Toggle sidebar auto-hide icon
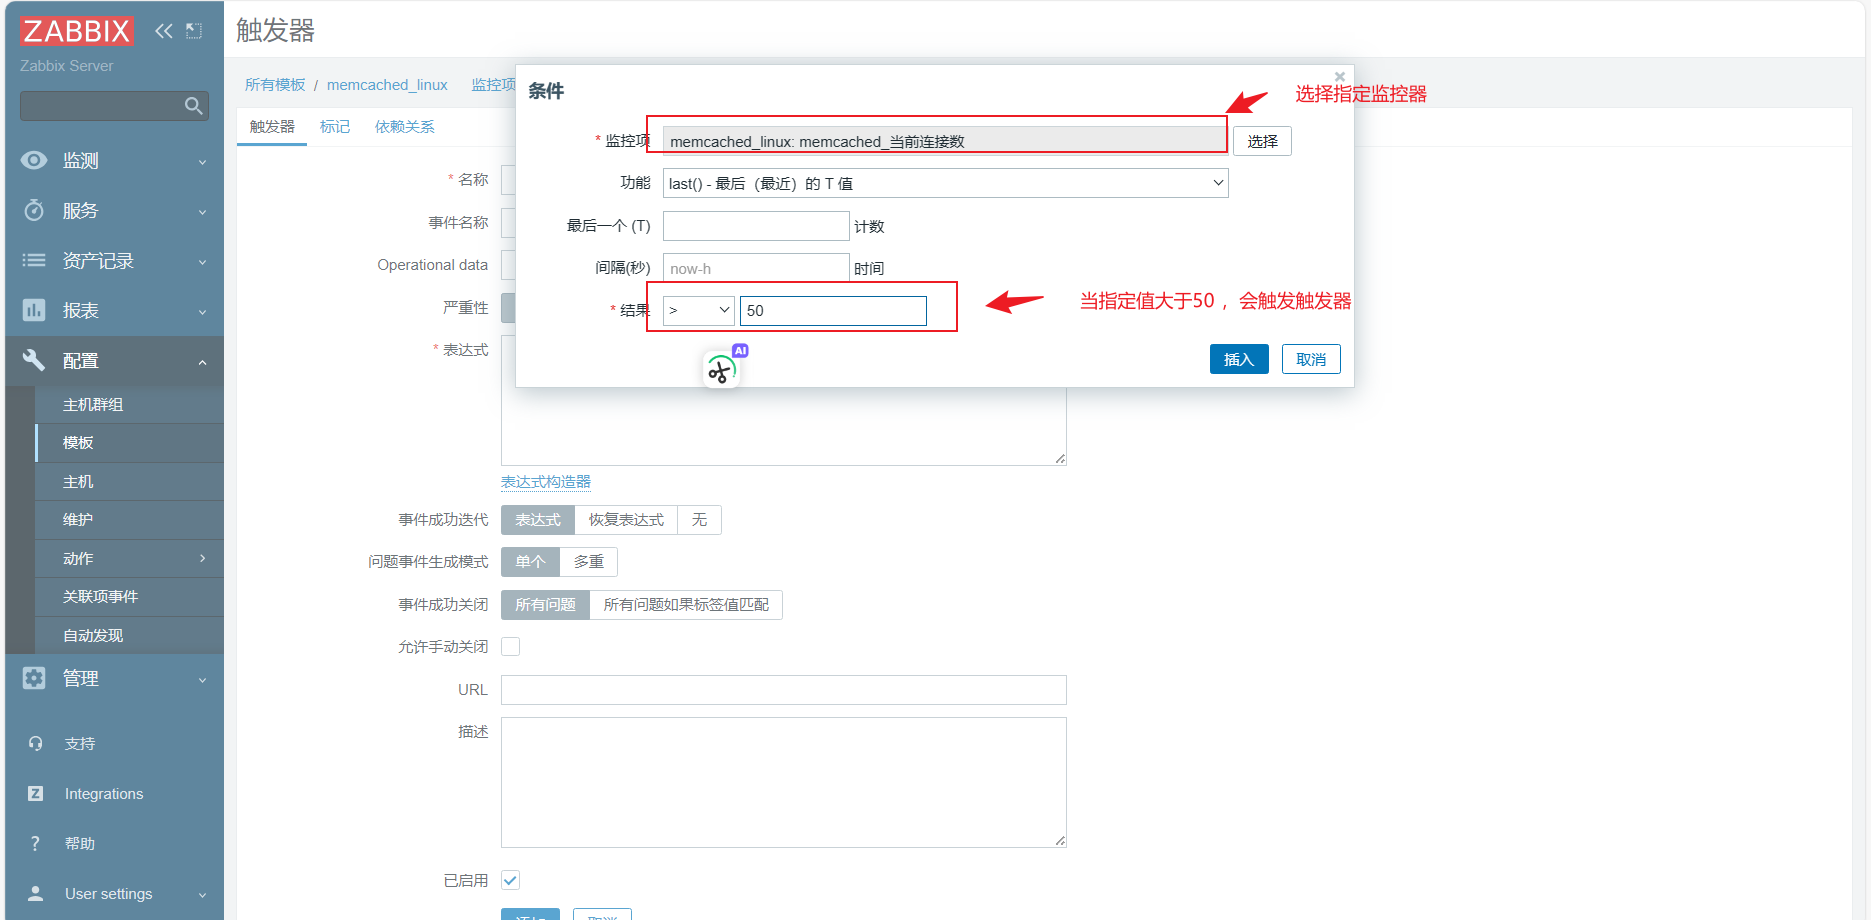 coord(194,31)
